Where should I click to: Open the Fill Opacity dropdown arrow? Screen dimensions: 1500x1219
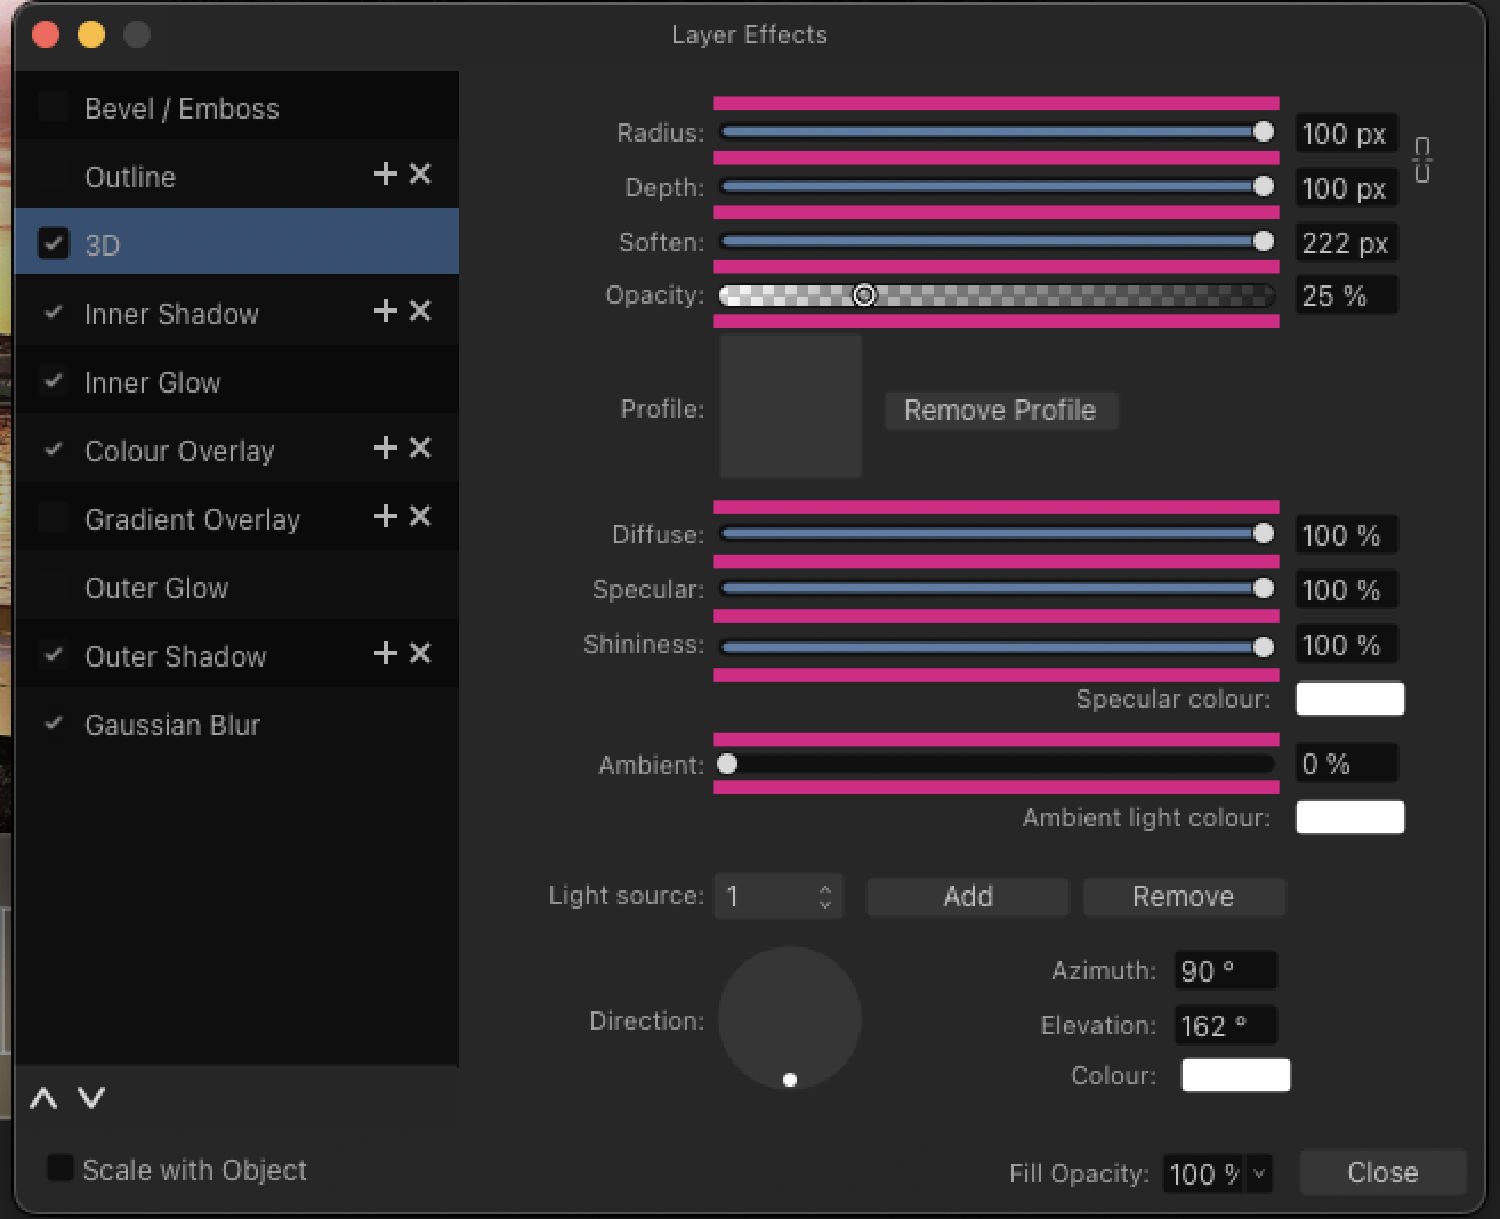(1259, 1173)
